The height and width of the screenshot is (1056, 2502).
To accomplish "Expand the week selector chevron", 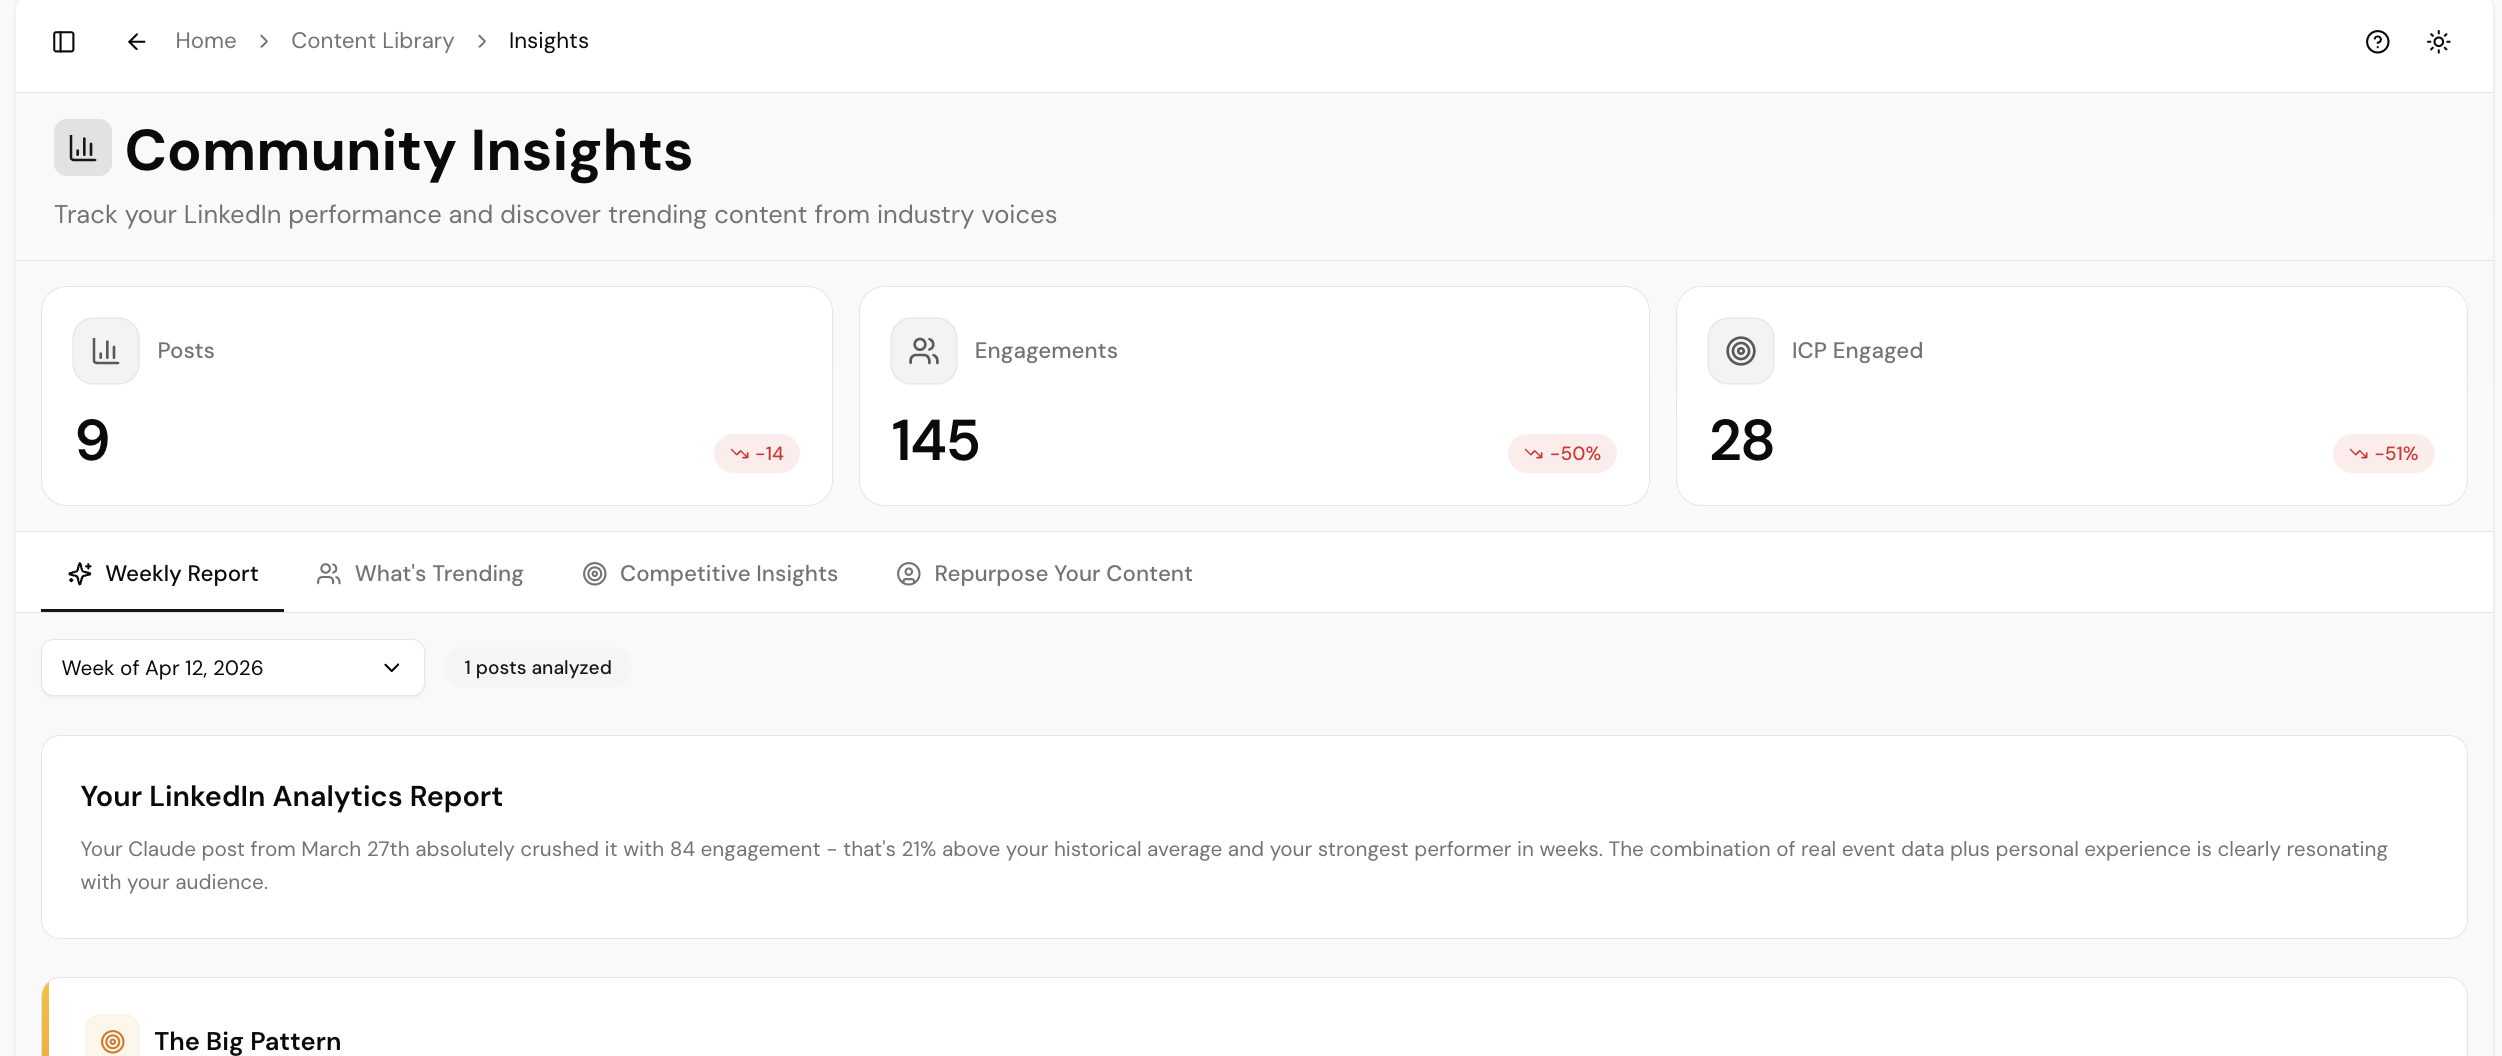I will click(x=392, y=667).
